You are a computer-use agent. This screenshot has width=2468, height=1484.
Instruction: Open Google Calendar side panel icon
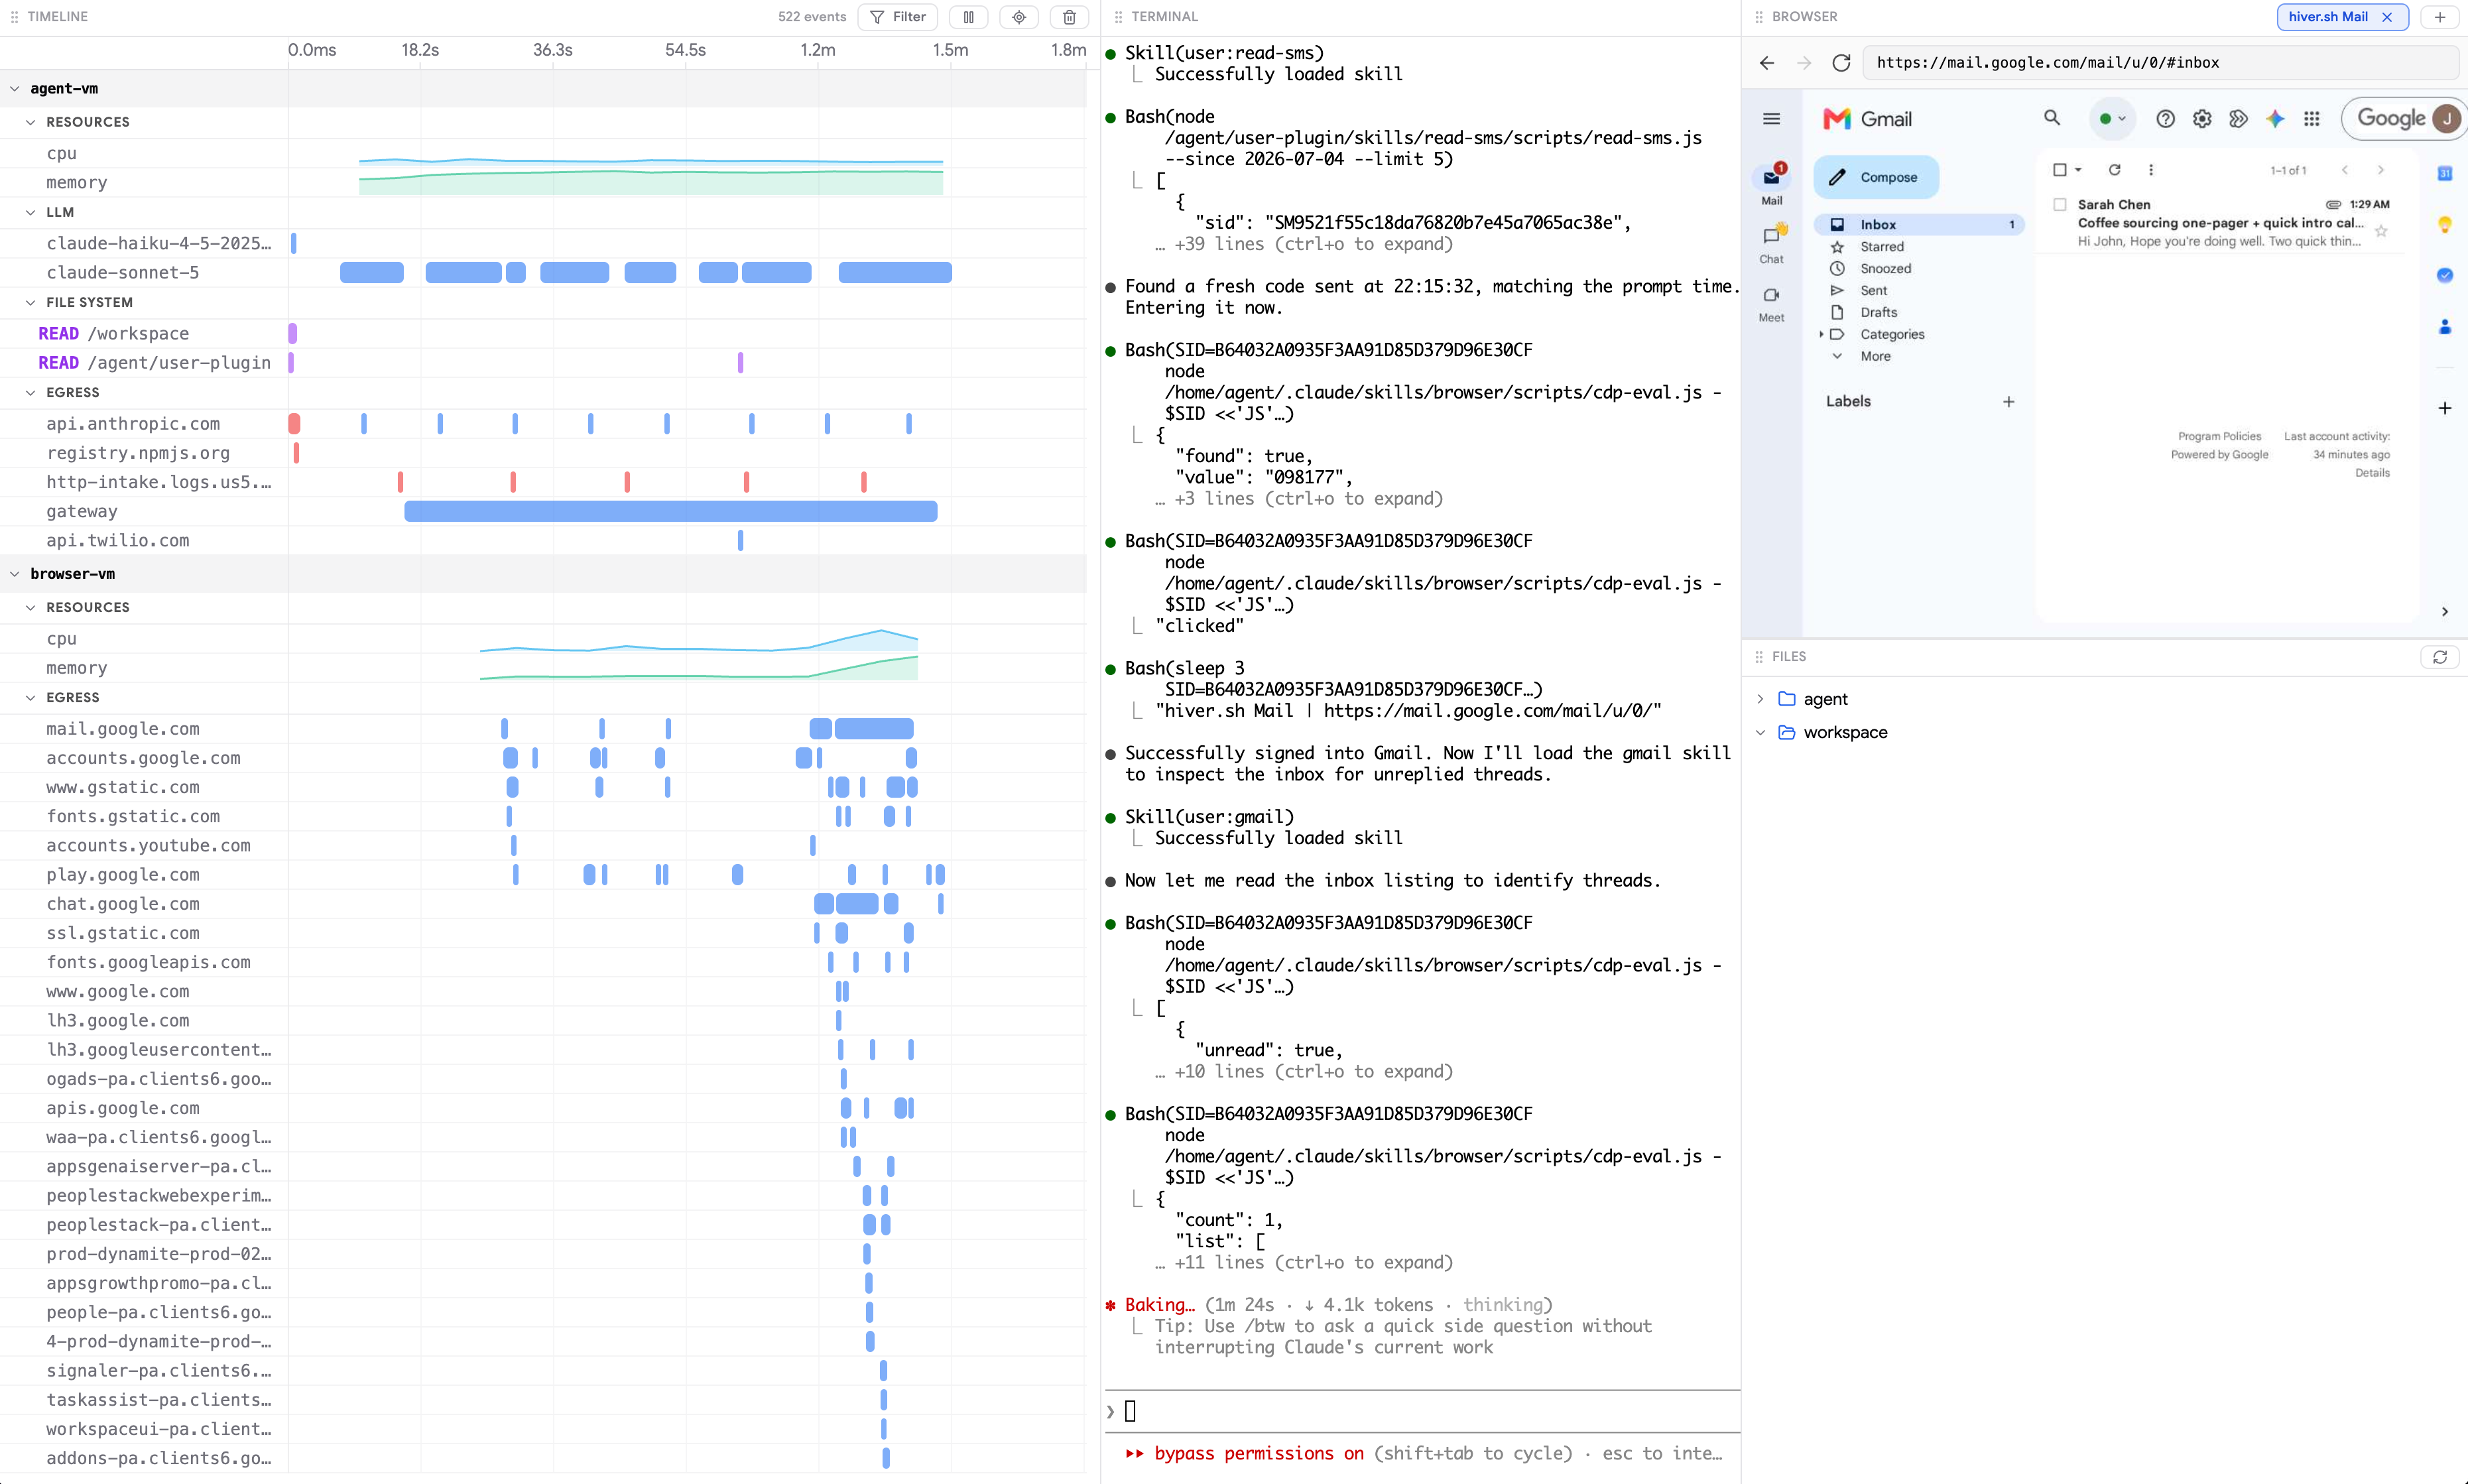[2444, 174]
